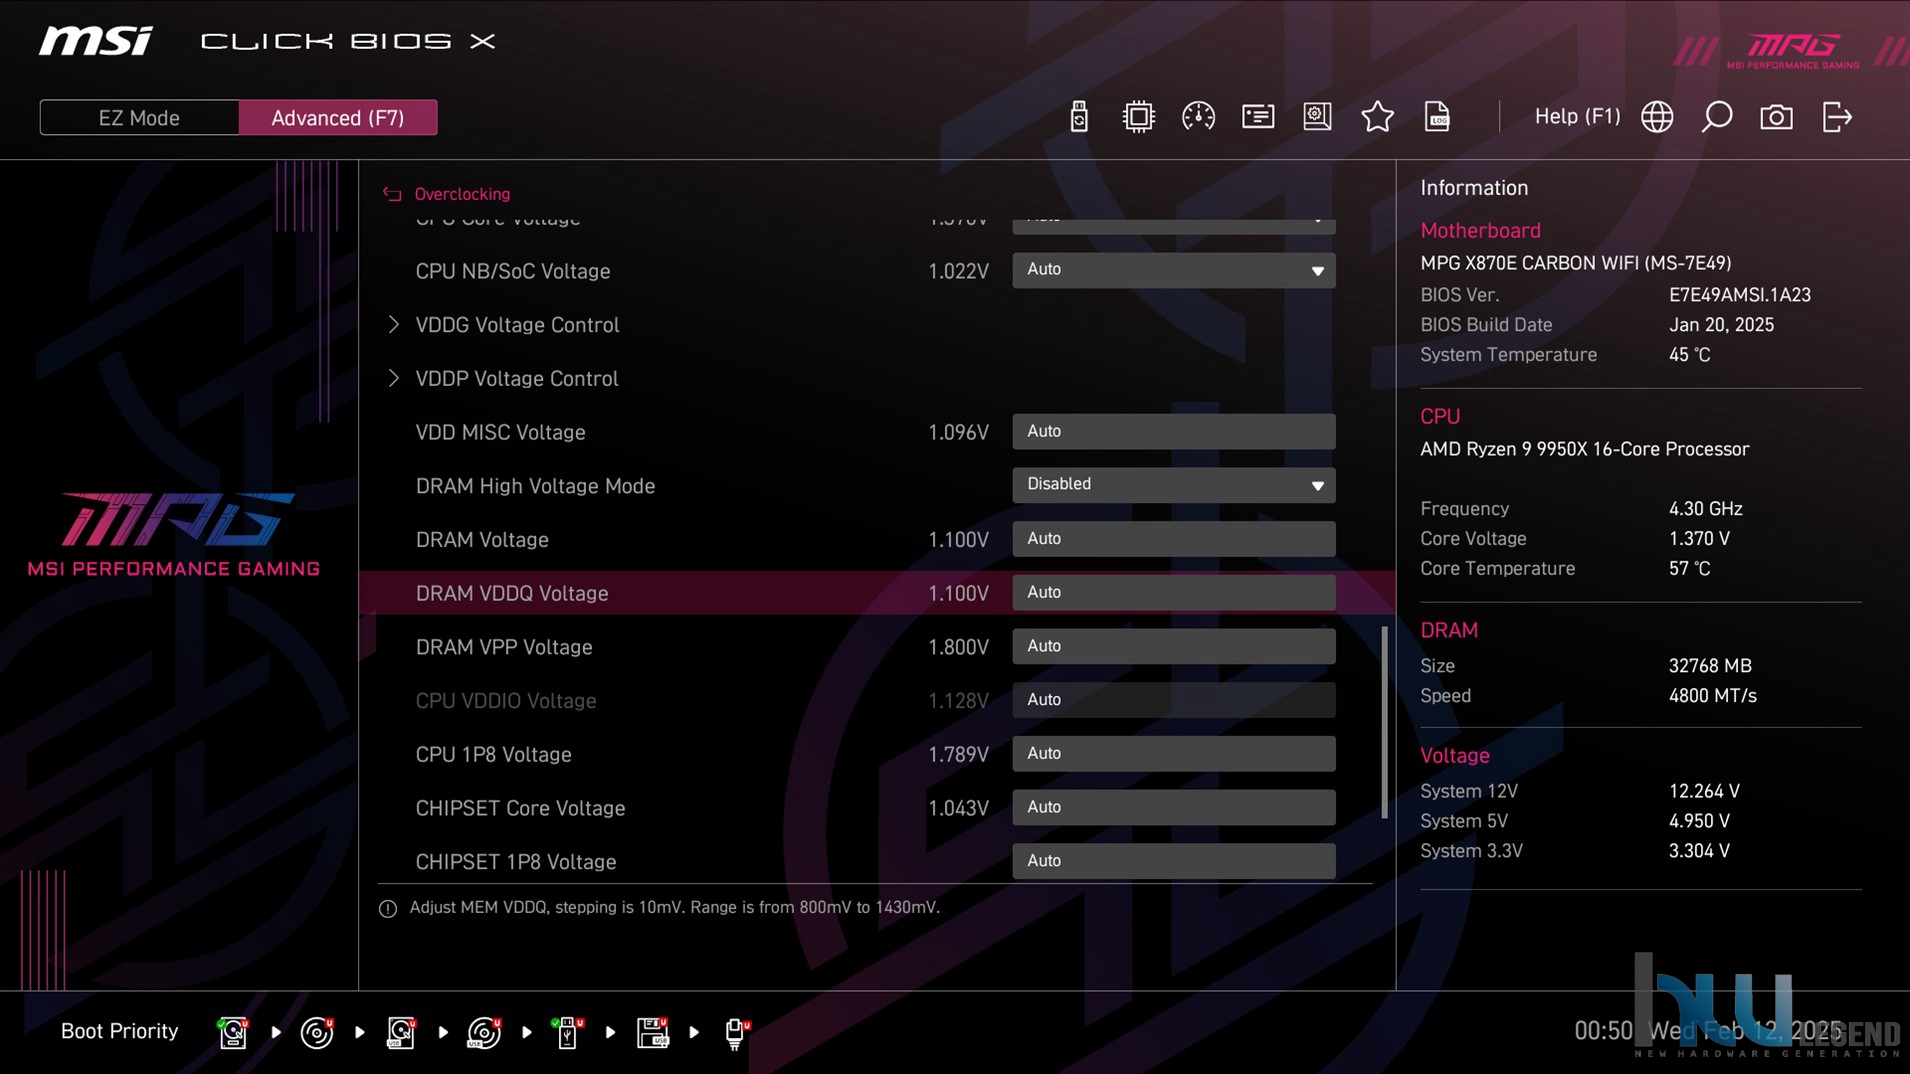Select the VDD MISC Voltage label
The height and width of the screenshot is (1074, 1910).
(500, 432)
